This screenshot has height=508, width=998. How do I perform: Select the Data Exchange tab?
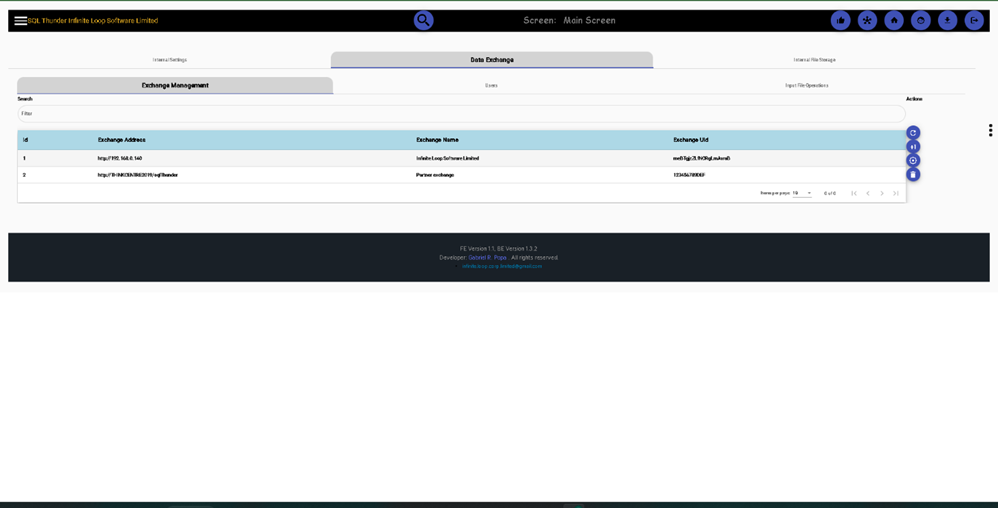(492, 60)
